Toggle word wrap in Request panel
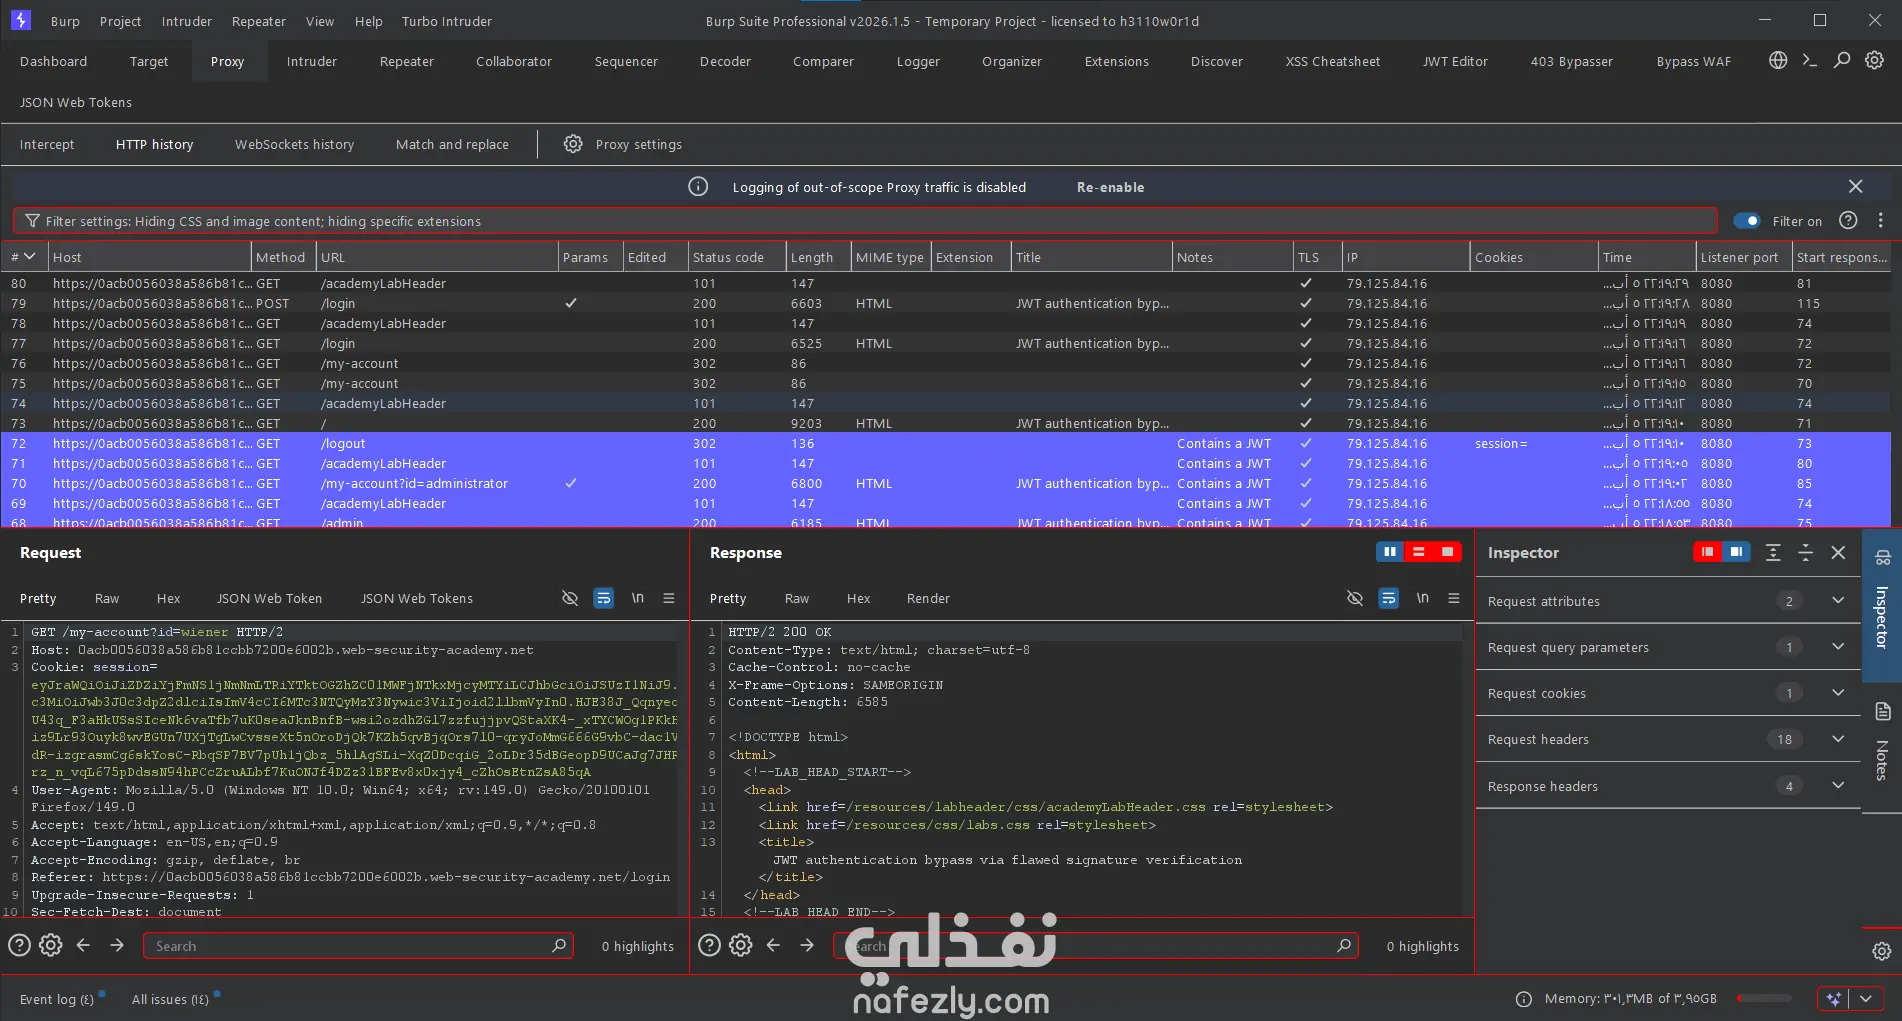 (x=604, y=598)
